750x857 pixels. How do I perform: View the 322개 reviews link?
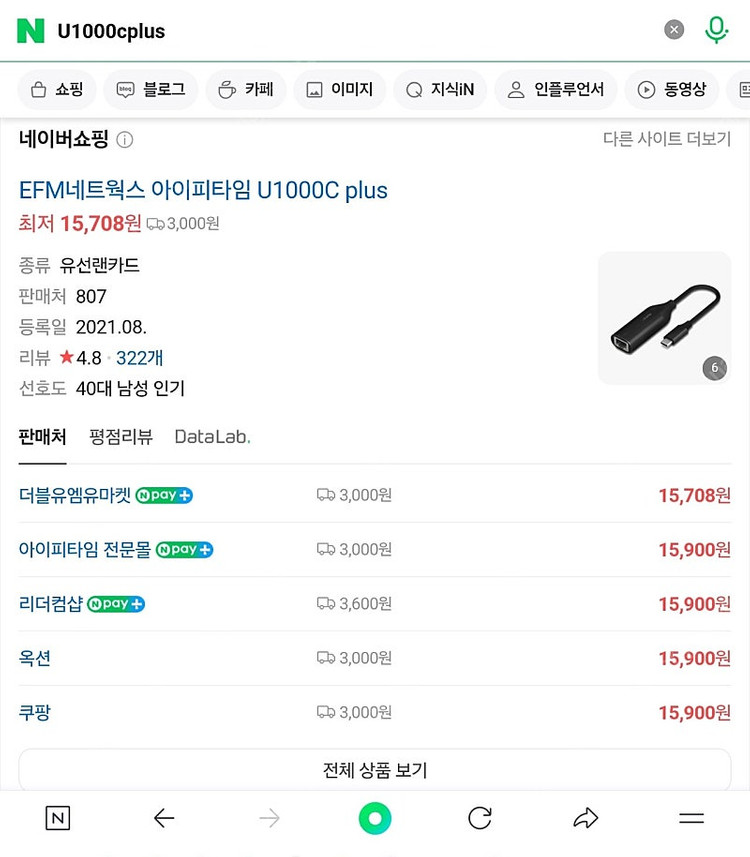point(139,358)
